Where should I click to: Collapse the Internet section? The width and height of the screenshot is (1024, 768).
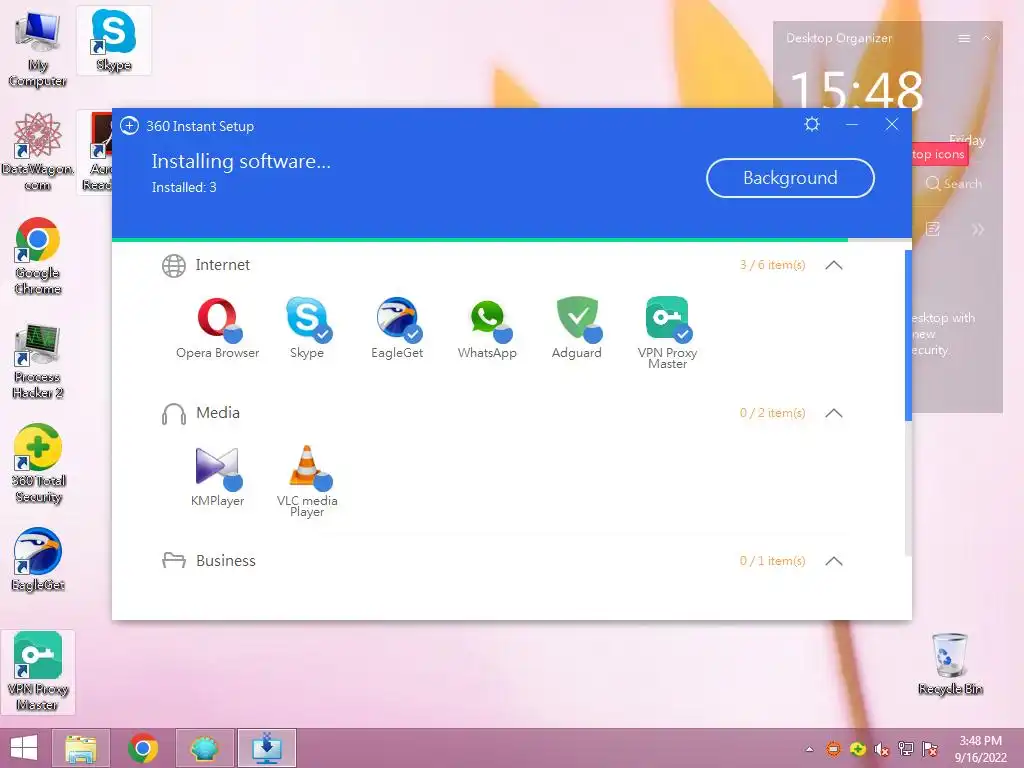pyautogui.click(x=834, y=265)
